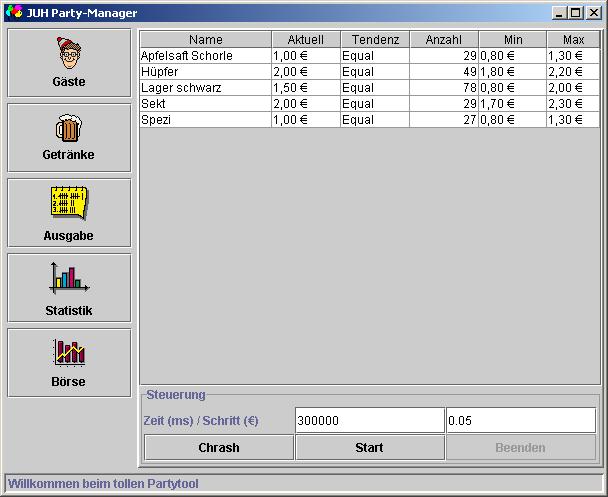The image size is (608, 497).
Task: Open Statistik with the bar chart icon
Action: tap(69, 288)
